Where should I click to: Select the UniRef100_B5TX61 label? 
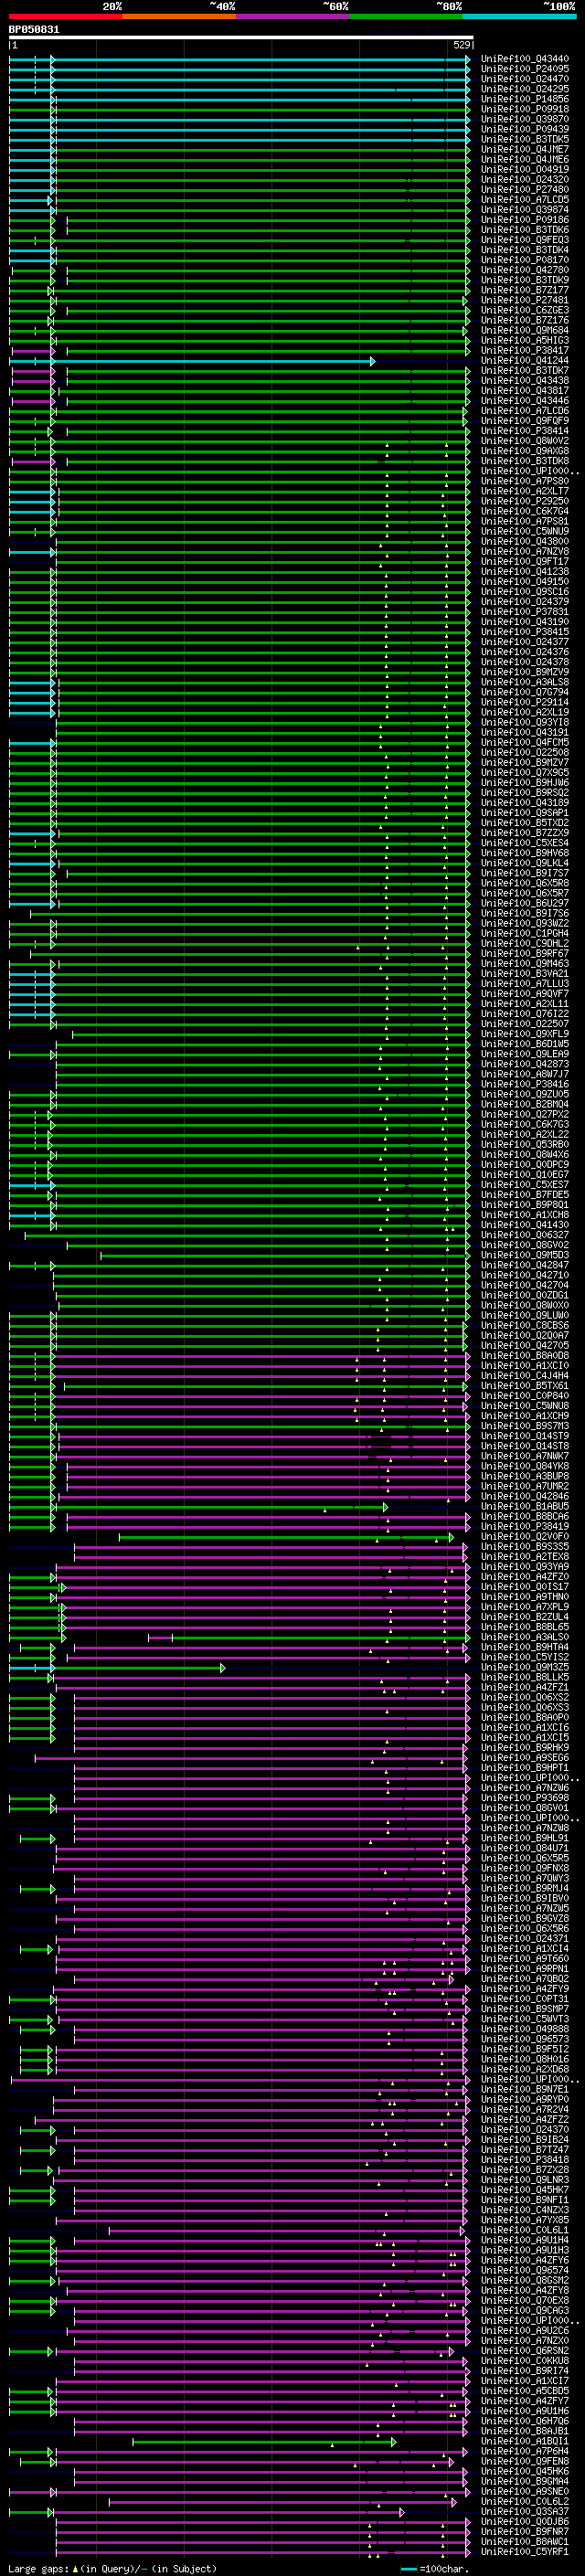coord(525,1385)
